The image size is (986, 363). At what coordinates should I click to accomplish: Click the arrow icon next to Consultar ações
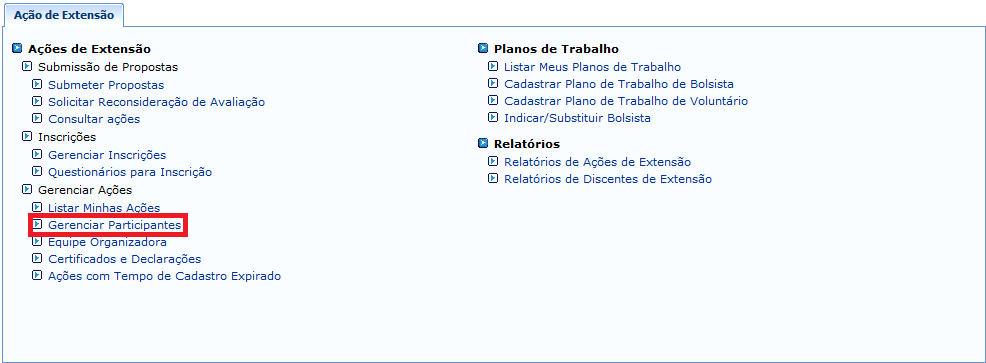[x=37, y=118]
